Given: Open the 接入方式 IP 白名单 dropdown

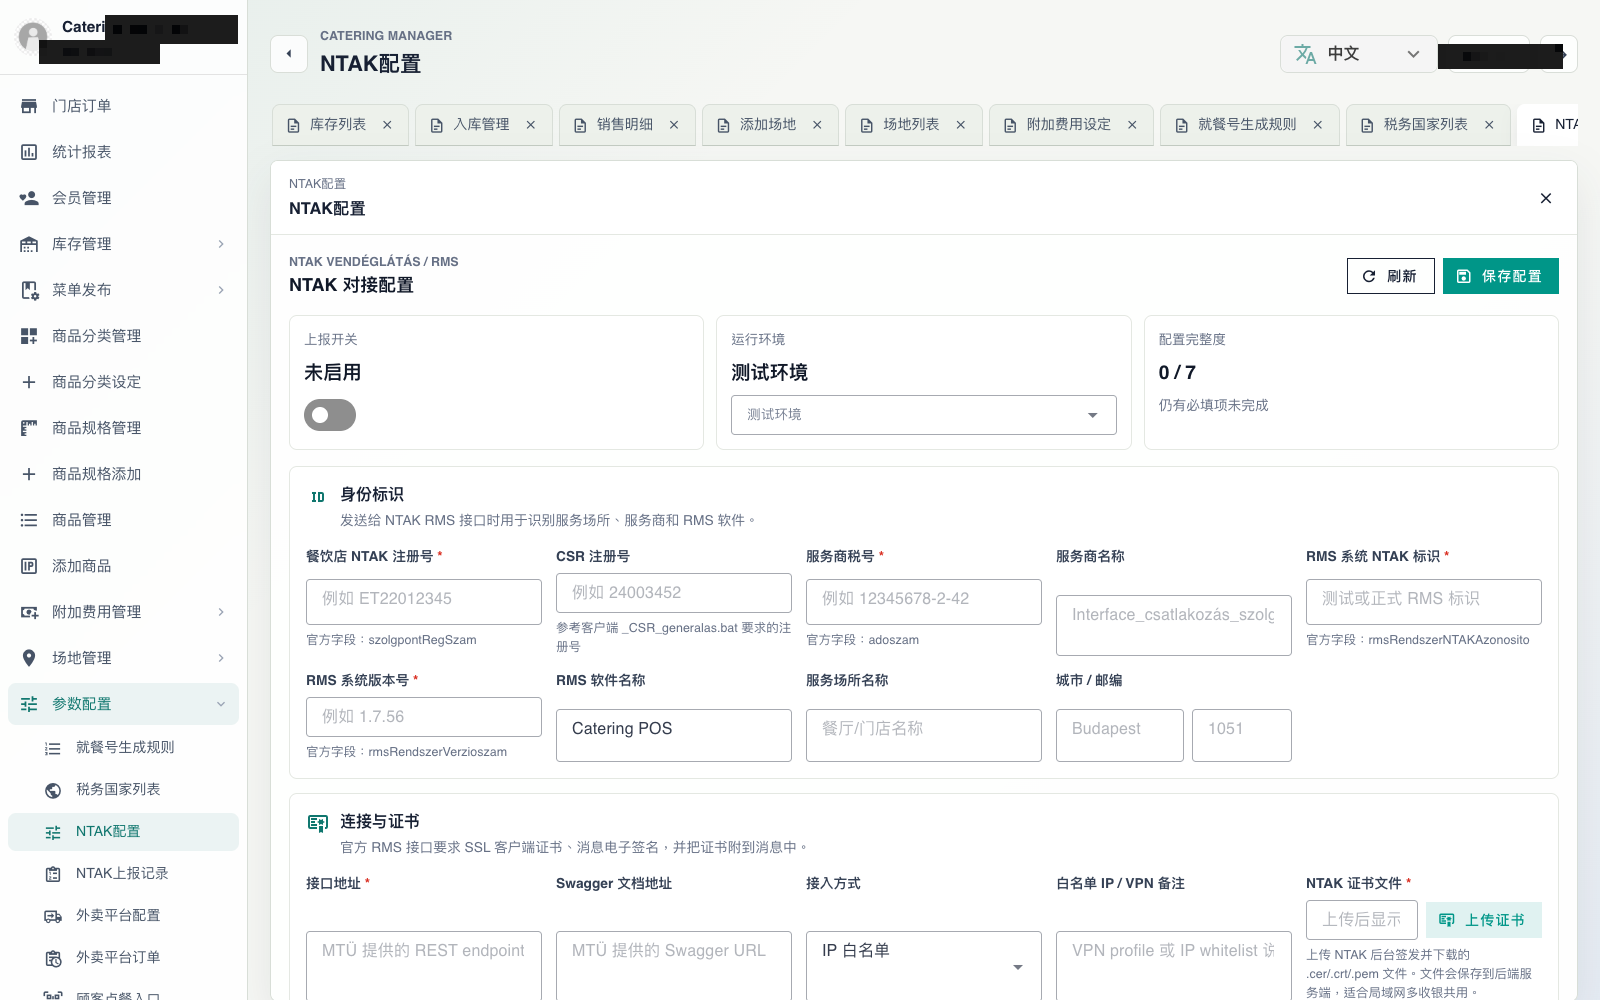Looking at the screenshot, I should tap(924, 965).
